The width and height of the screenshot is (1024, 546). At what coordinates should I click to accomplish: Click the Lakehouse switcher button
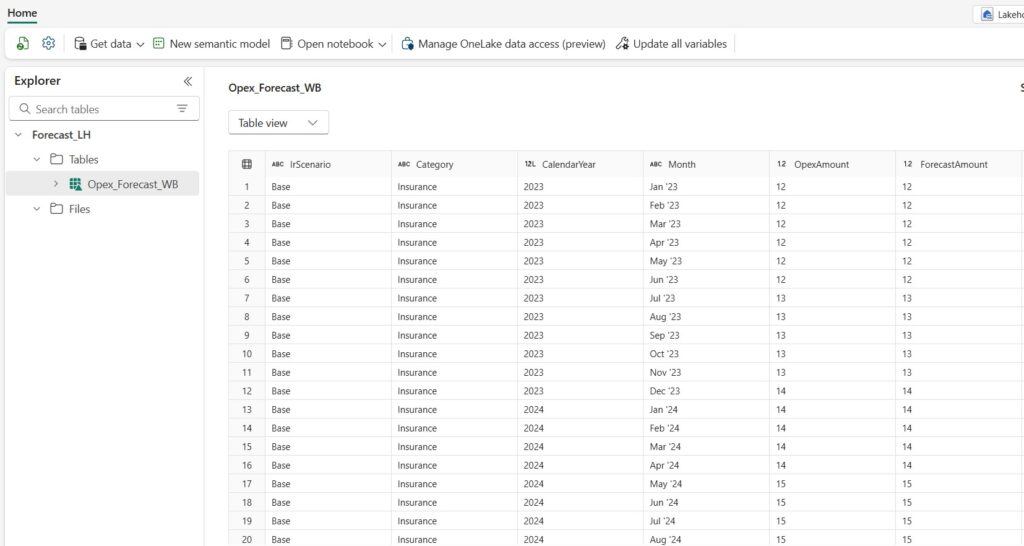click(998, 14)
